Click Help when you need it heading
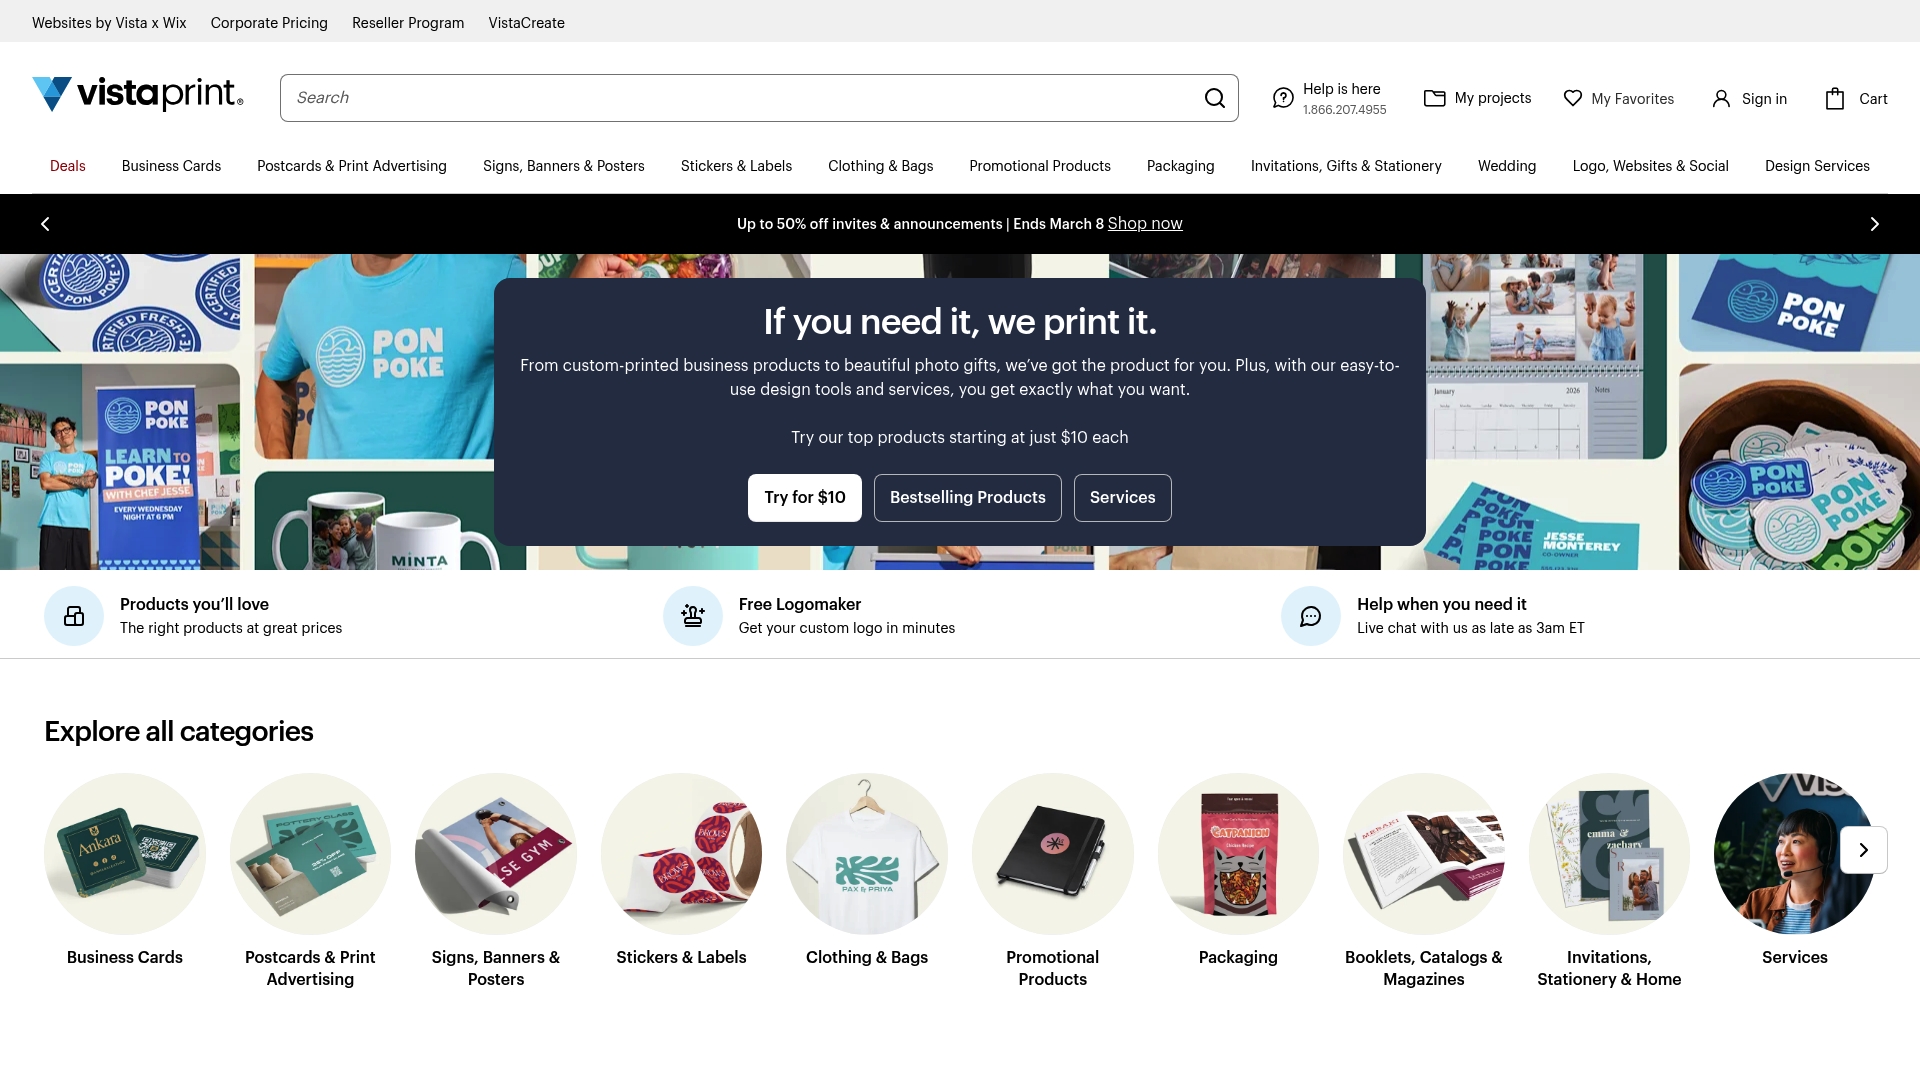 coord(1442,604)
